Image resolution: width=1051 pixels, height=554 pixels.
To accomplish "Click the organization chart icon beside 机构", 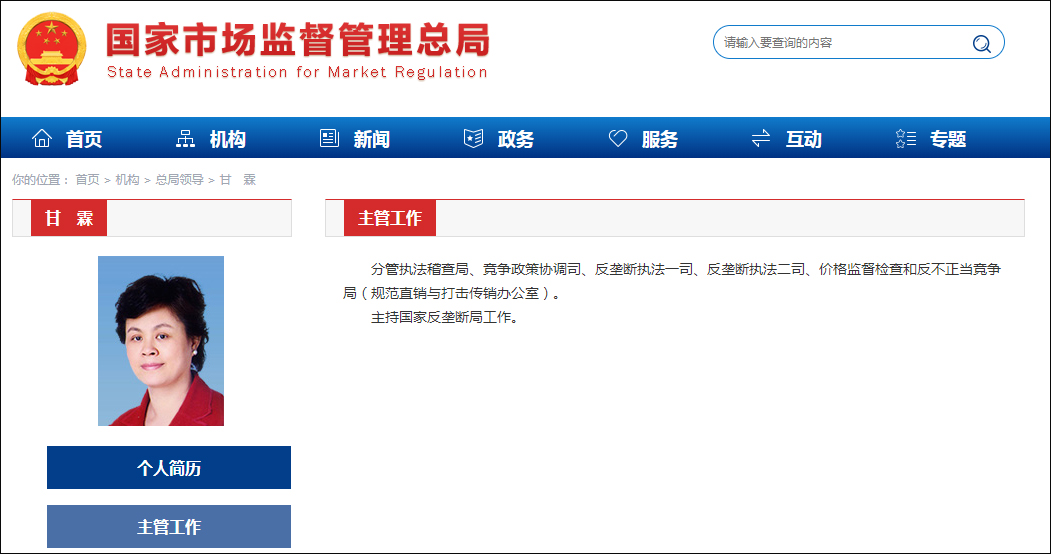I will coord(185,139).
